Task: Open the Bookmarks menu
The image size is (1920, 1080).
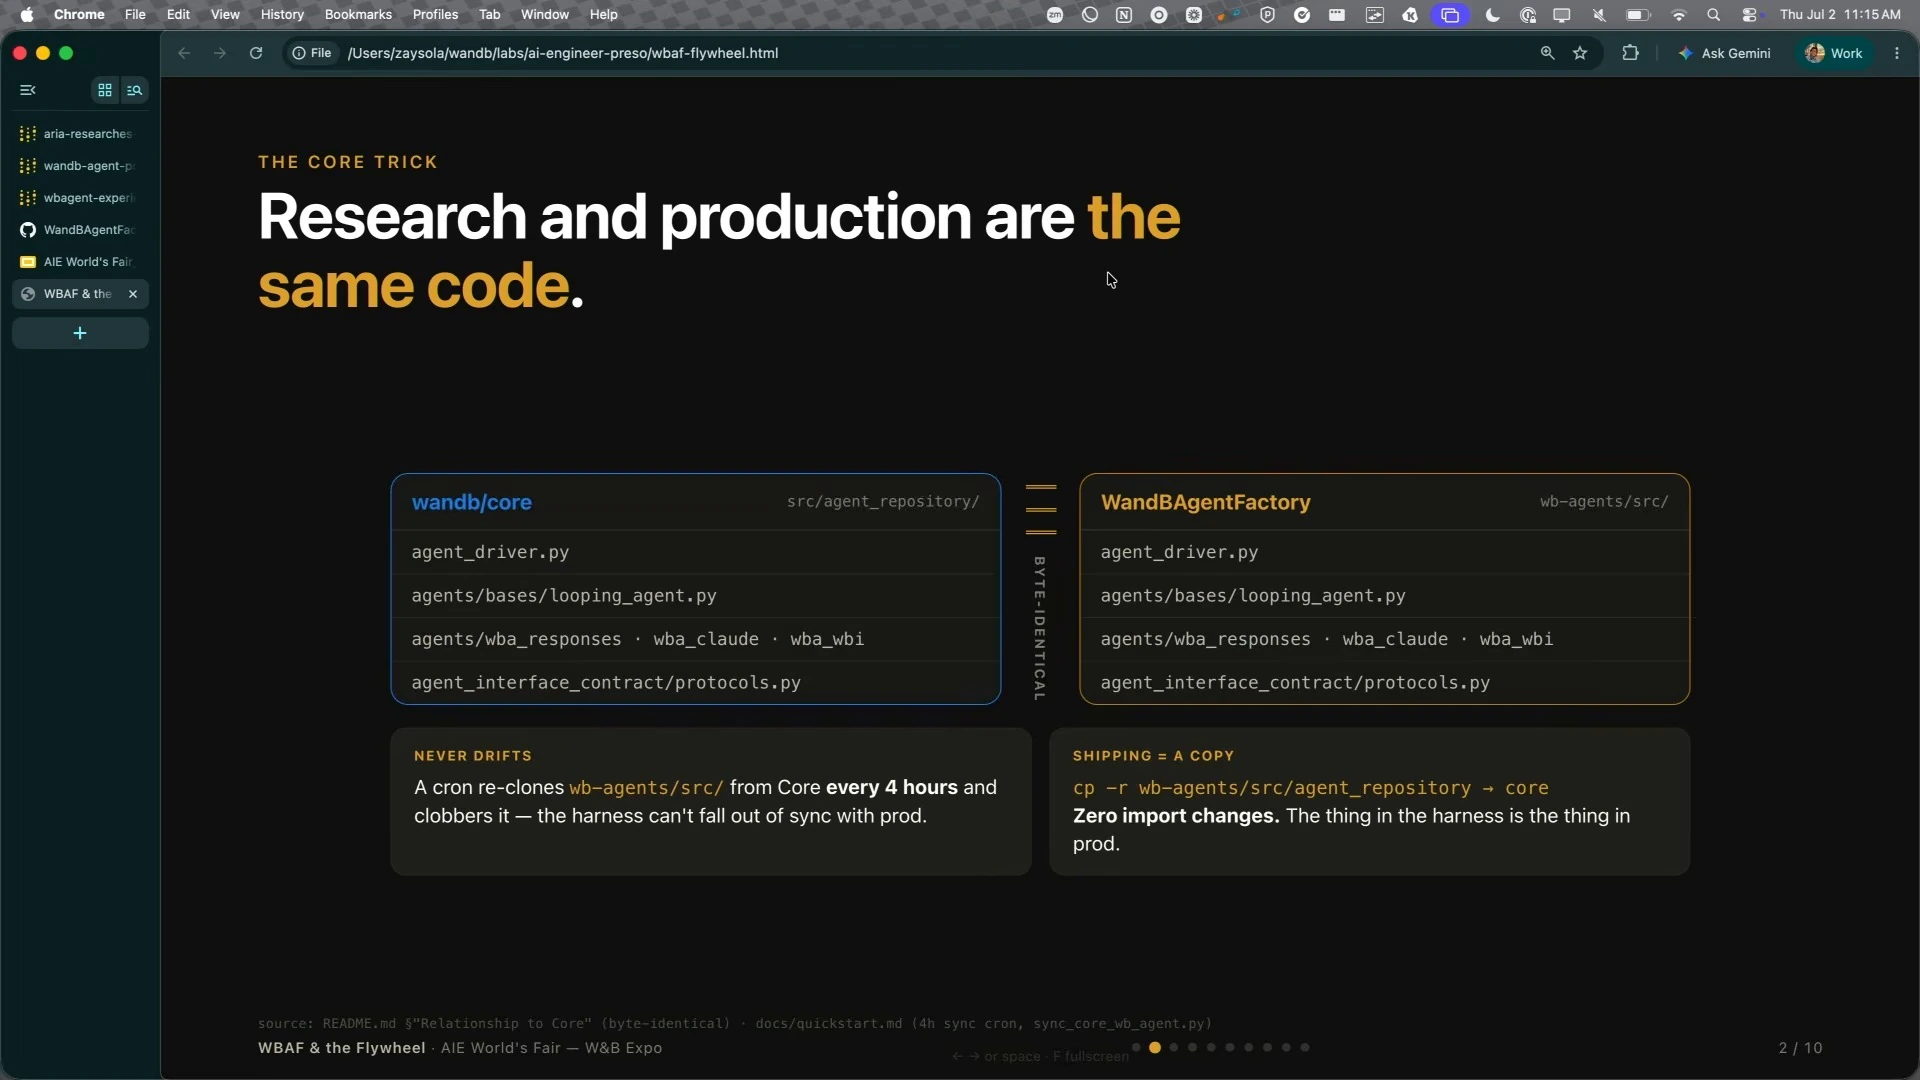Action: pos(358,14)
